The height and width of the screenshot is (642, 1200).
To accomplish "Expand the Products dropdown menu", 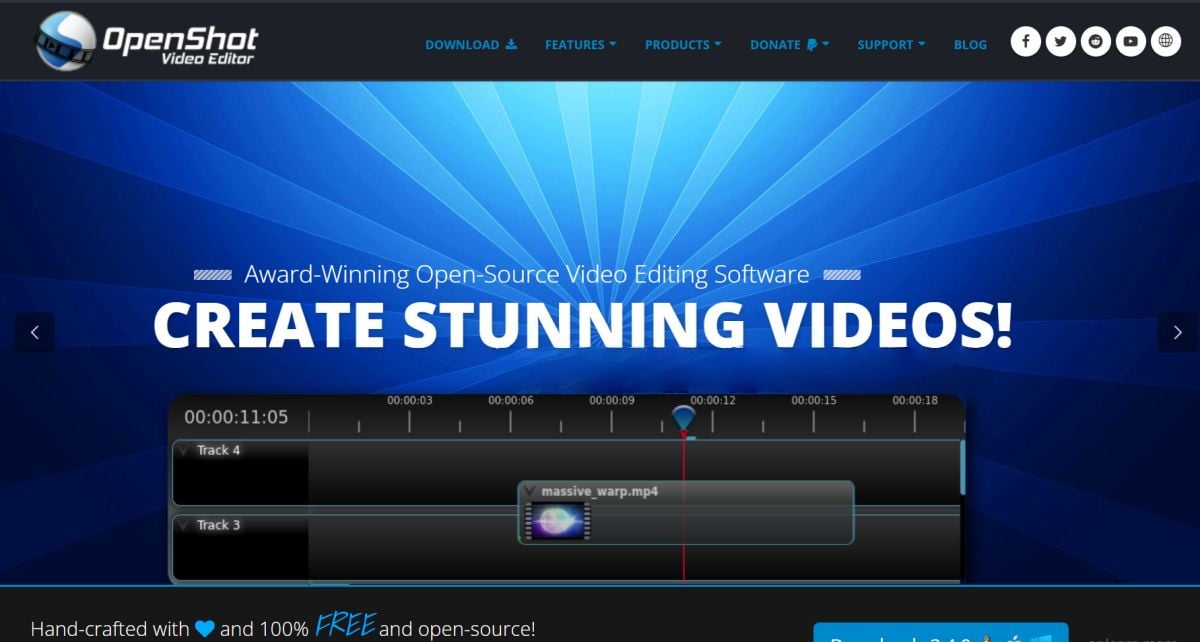I will pos(683,45).
